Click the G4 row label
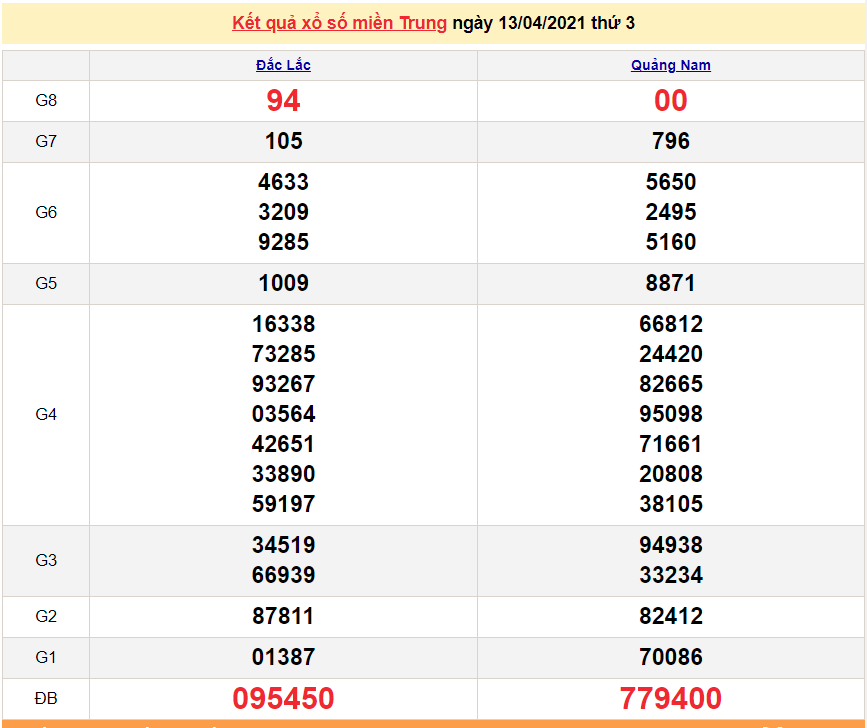Screen dimensions: 867x728 46,414
